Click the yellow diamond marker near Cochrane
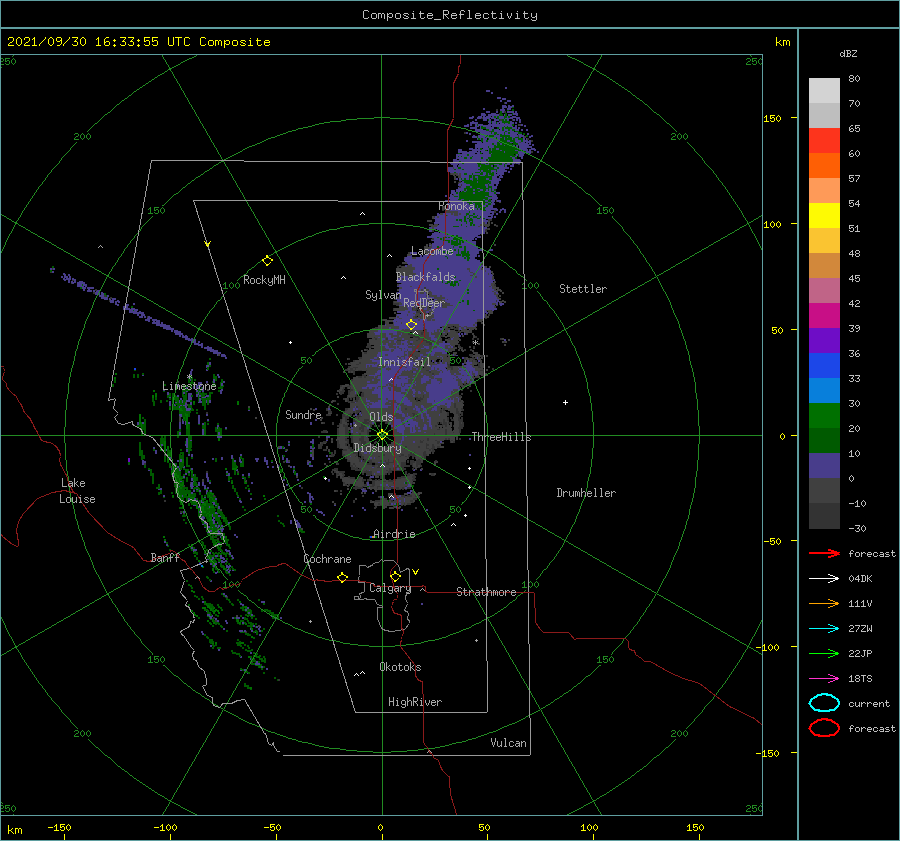This screenshot has height=841, width=900. click(x=343, y=577)
